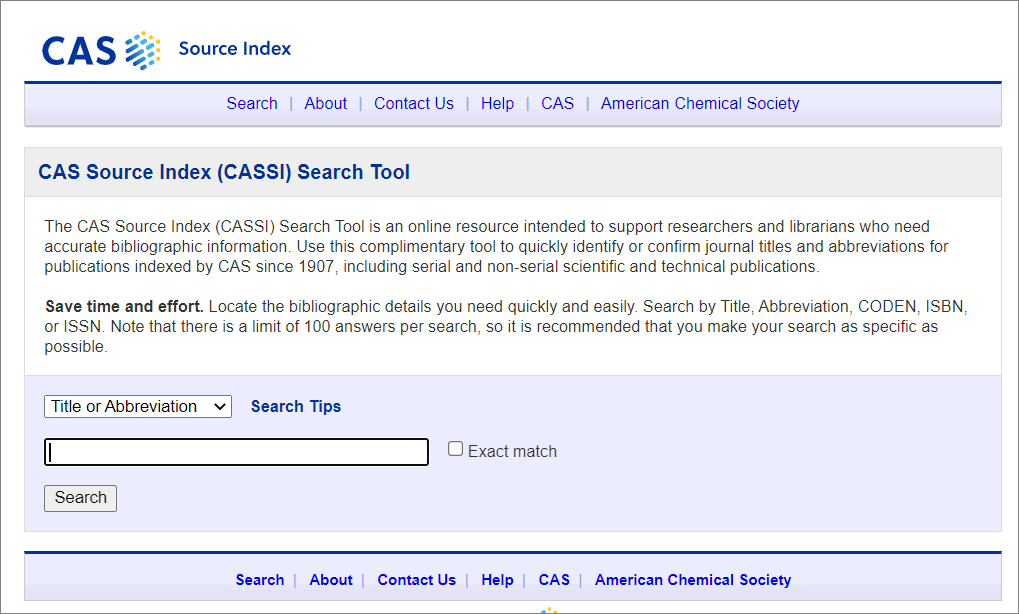Focus the search text input field
Viewport: 1019px width, 614px height.
tap(237, 452)
